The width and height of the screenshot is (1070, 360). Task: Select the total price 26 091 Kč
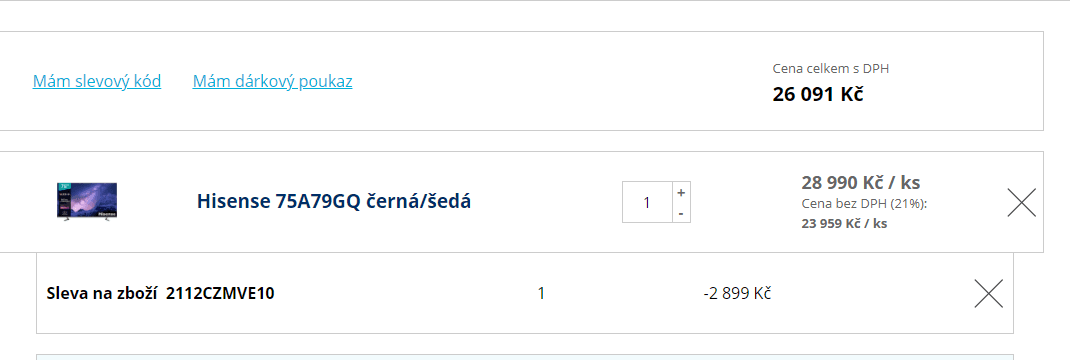tap(818, 94)
